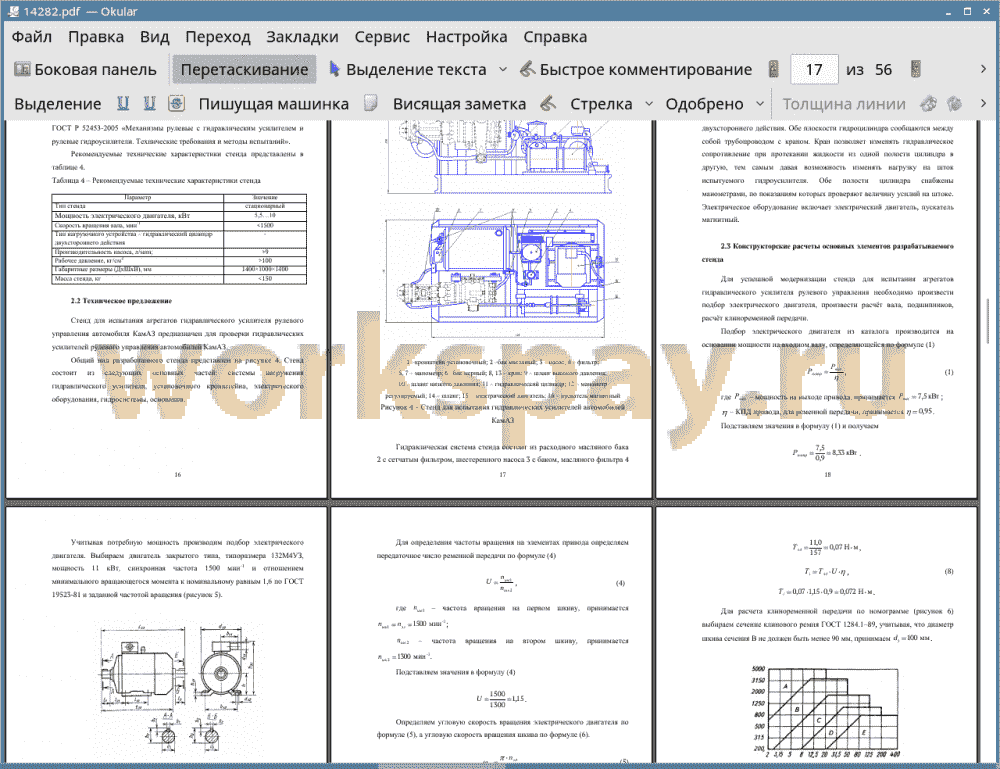Viewport: 1000px width, 769px height.
Task: Toggle the Боковая панель sidebar button
Action: coord(85,70)
